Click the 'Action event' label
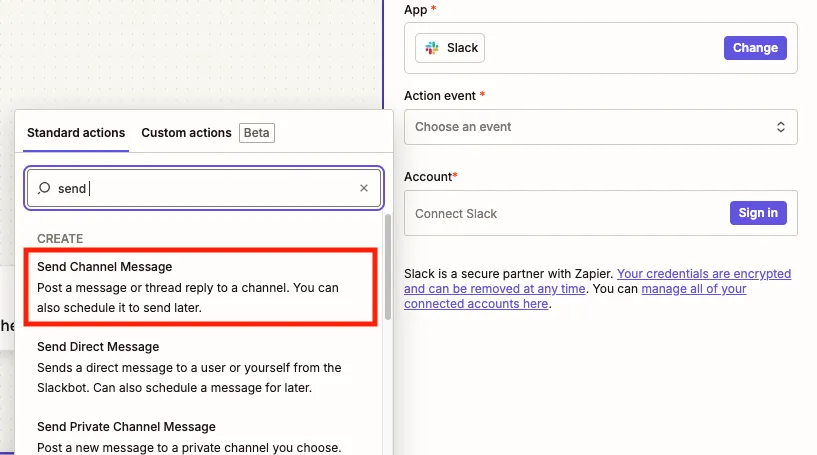Viewport: 817px width, 455px height. [x=440, y=96]
